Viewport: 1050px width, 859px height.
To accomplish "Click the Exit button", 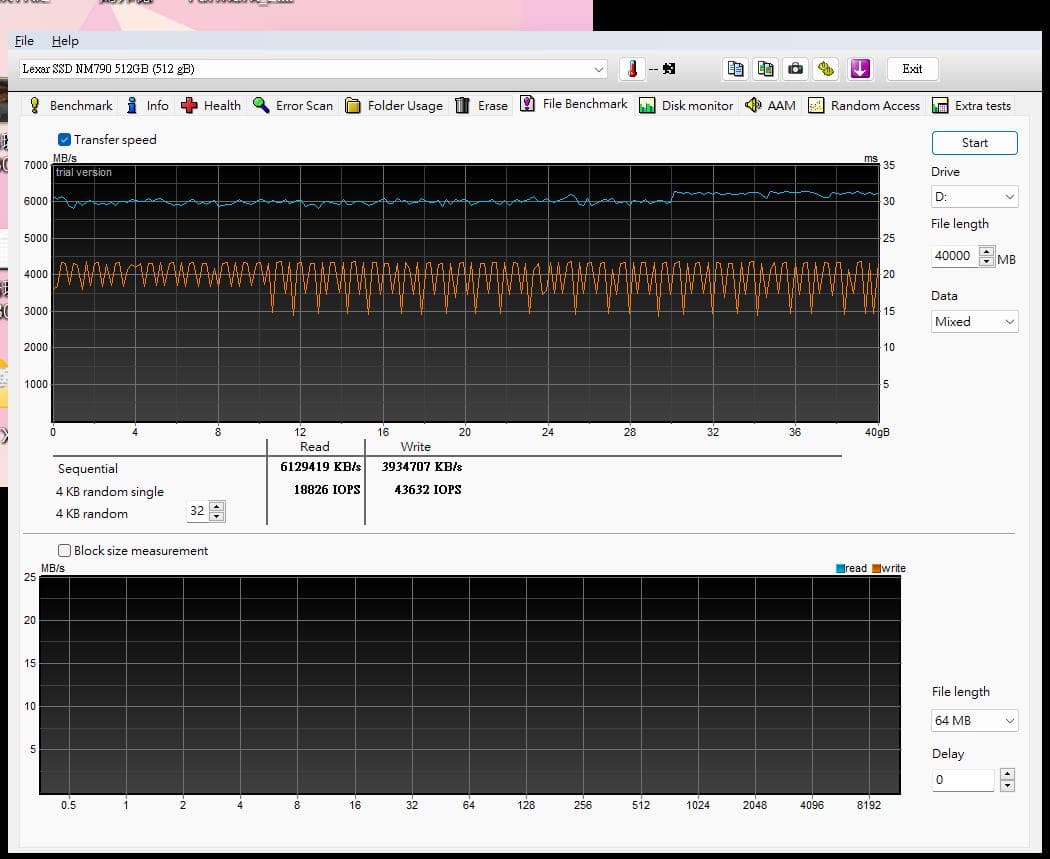I will click(912, 69).
